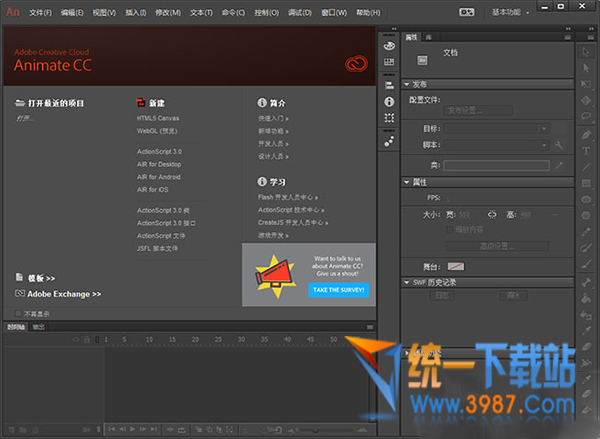
Task: Select the Free Transform tool
Action: coord(586,84)
